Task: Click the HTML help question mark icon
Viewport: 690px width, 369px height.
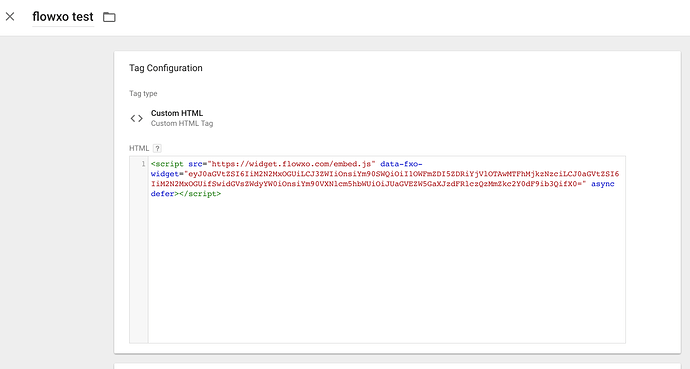Action: pyautogui.click(x=157, y=149)
